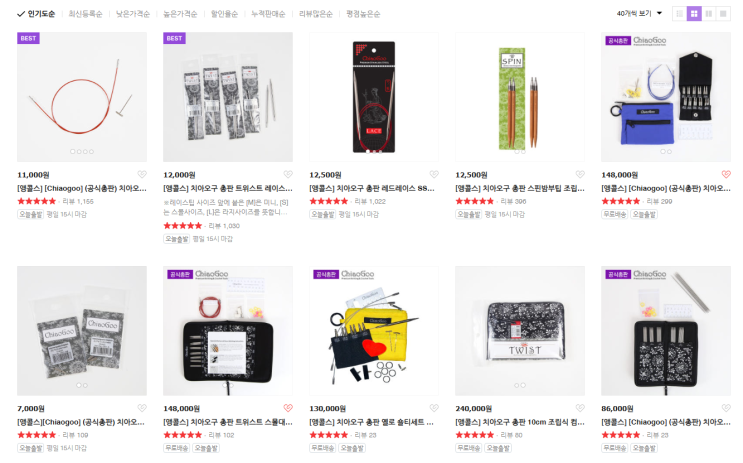Add 130,000원 yellow set to wishlist
Screen dimensions: 743x463
click(x=434, y=408)
